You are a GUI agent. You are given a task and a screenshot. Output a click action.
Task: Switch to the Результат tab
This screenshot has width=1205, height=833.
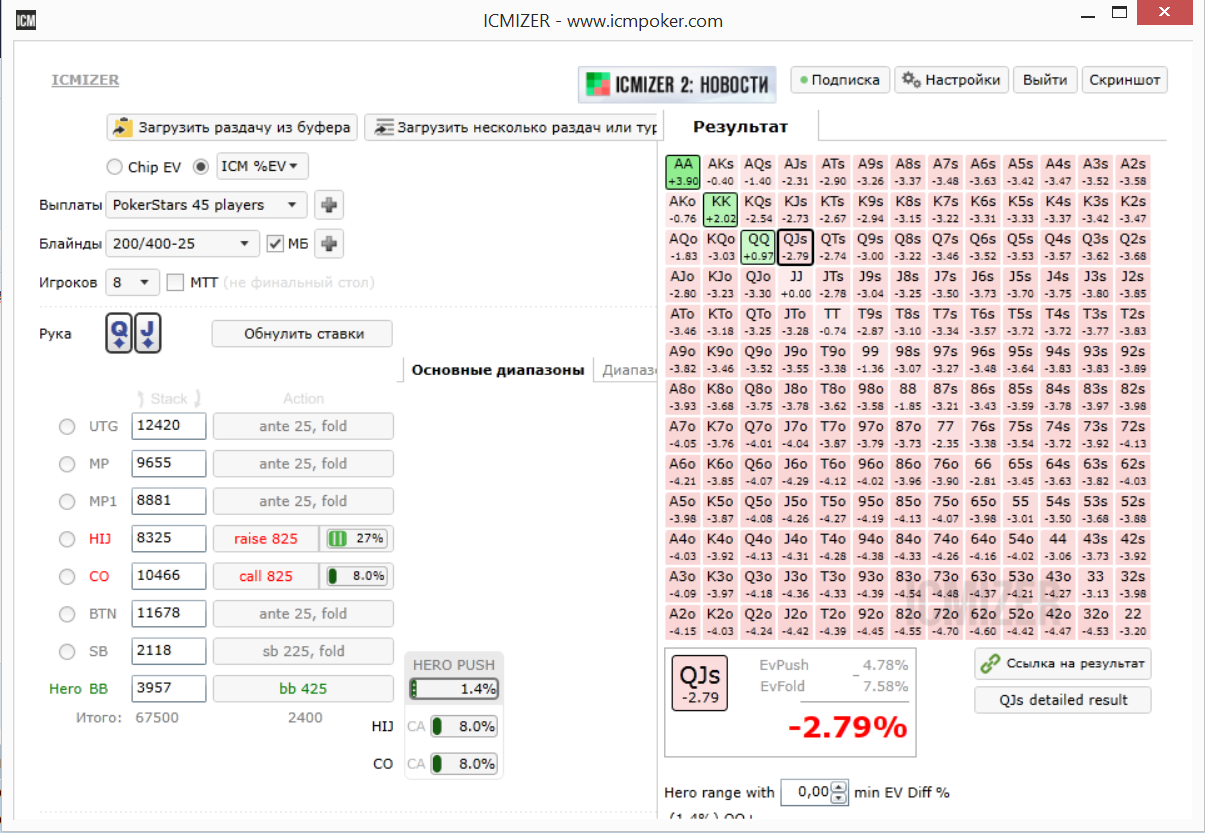(741, 127)
